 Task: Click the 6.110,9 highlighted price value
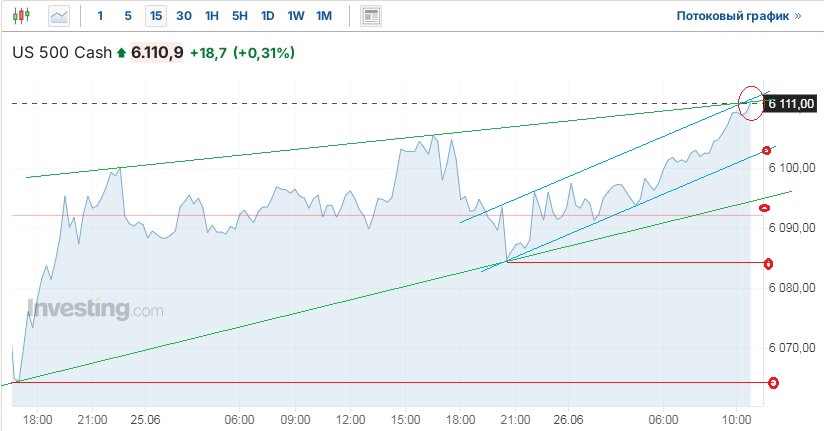pos(157,53)
